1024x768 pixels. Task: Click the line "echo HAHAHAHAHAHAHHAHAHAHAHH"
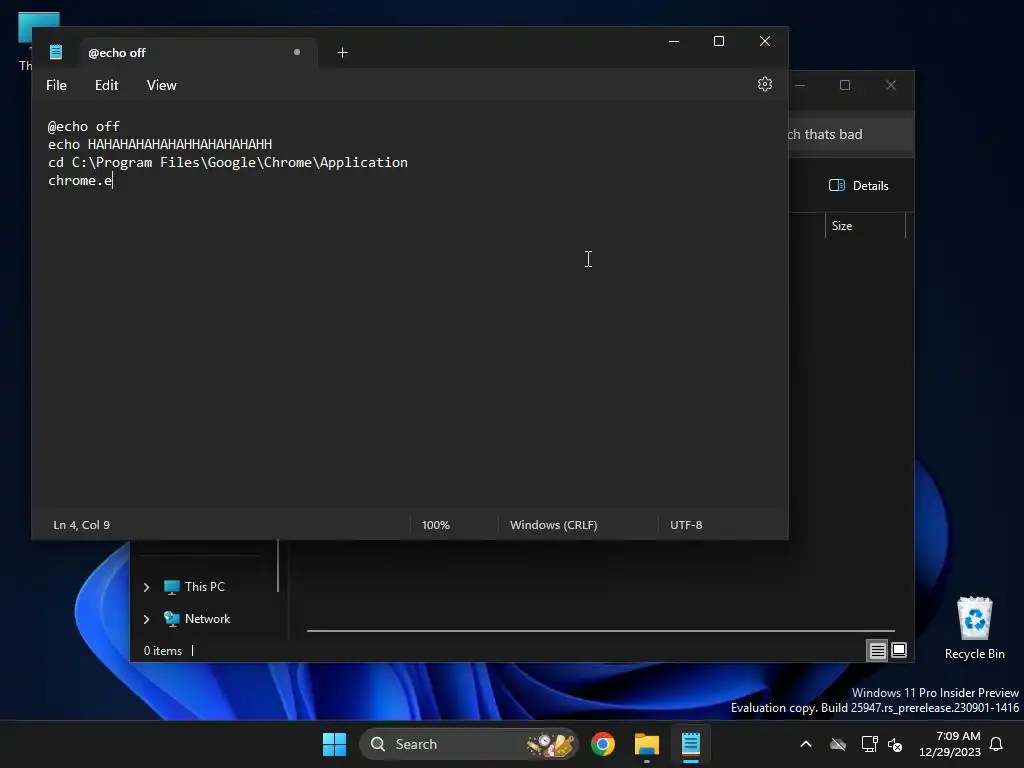click(x=160, y=144)
